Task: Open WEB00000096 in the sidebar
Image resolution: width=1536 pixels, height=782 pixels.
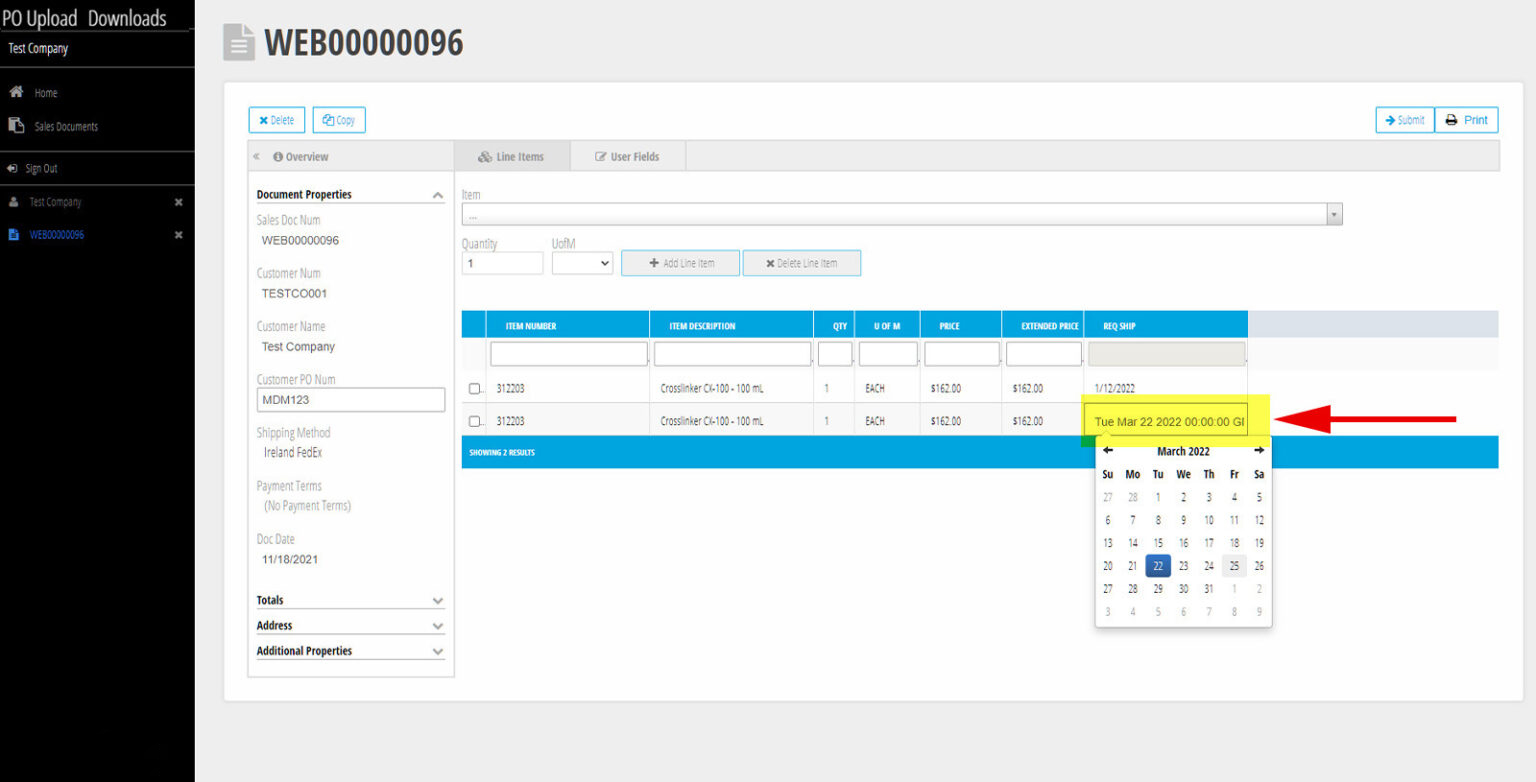Action: (57, 235)
